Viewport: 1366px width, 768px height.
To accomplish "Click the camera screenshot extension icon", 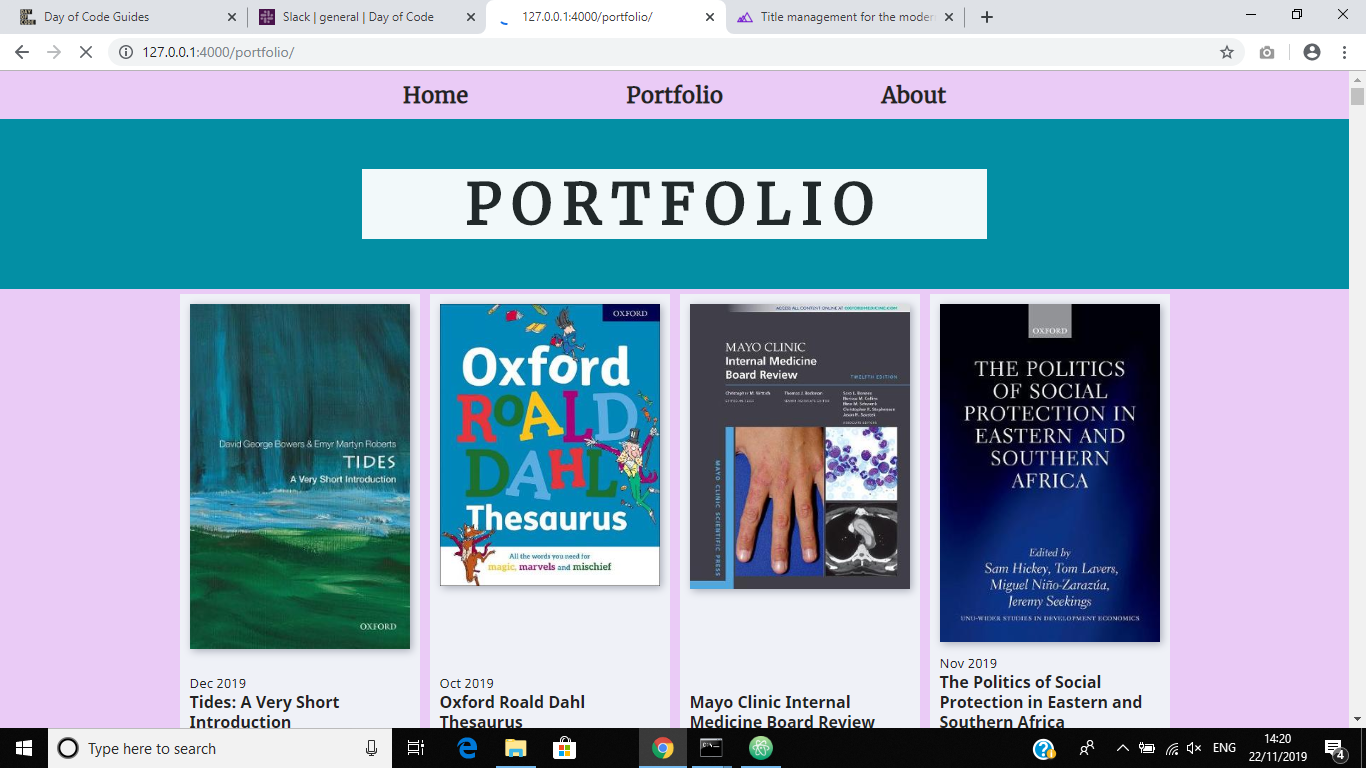I will click(1267, 52).
